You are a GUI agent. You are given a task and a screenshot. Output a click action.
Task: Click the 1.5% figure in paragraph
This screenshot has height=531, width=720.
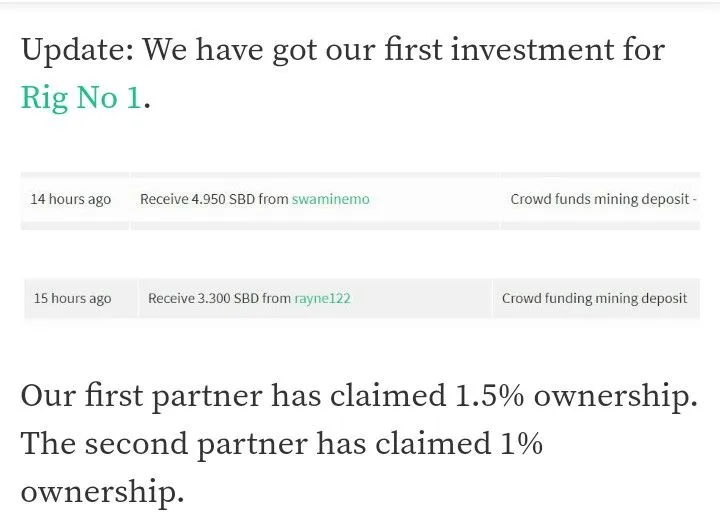(x=489, y=395)
